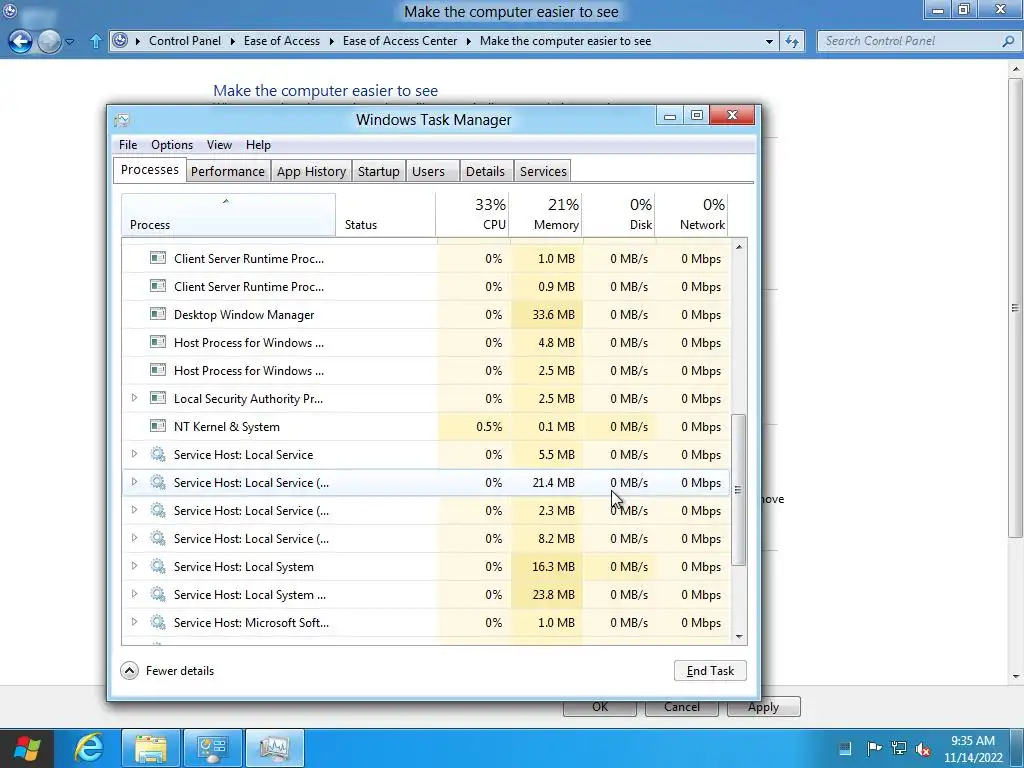Click the up-one-level arrow in Control Panel
Image resolution: width=1024 pixels, height=768 pixels.
95,41
